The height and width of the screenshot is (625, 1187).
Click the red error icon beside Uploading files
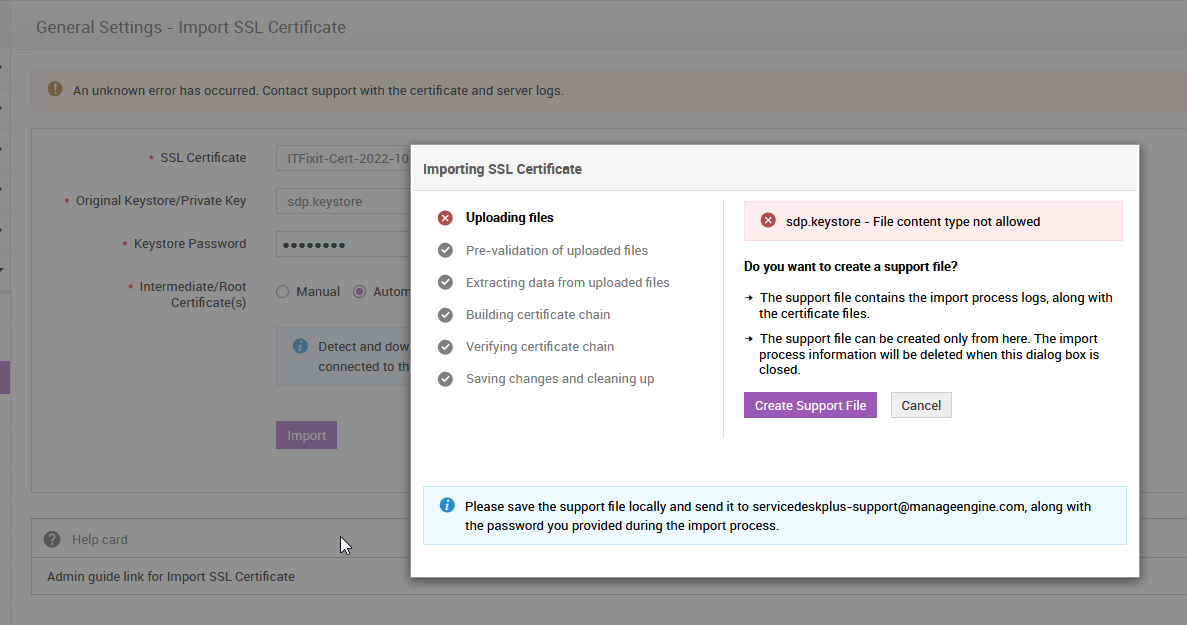pos(445,218)
